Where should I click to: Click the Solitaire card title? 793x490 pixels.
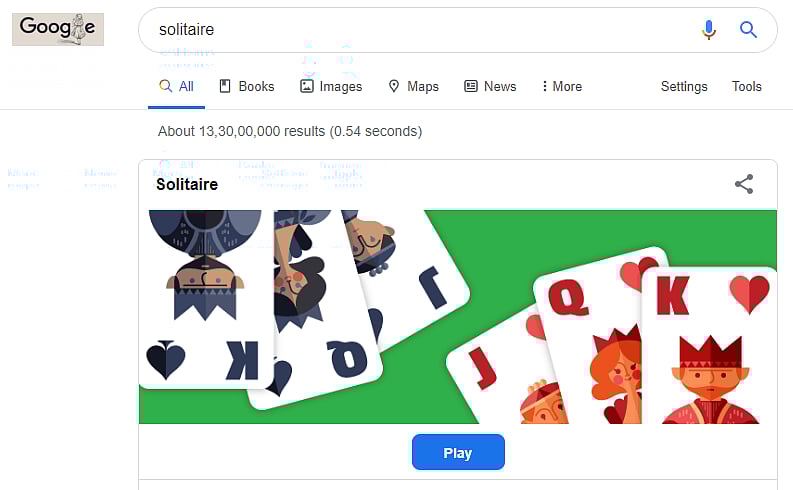(187, 185)
